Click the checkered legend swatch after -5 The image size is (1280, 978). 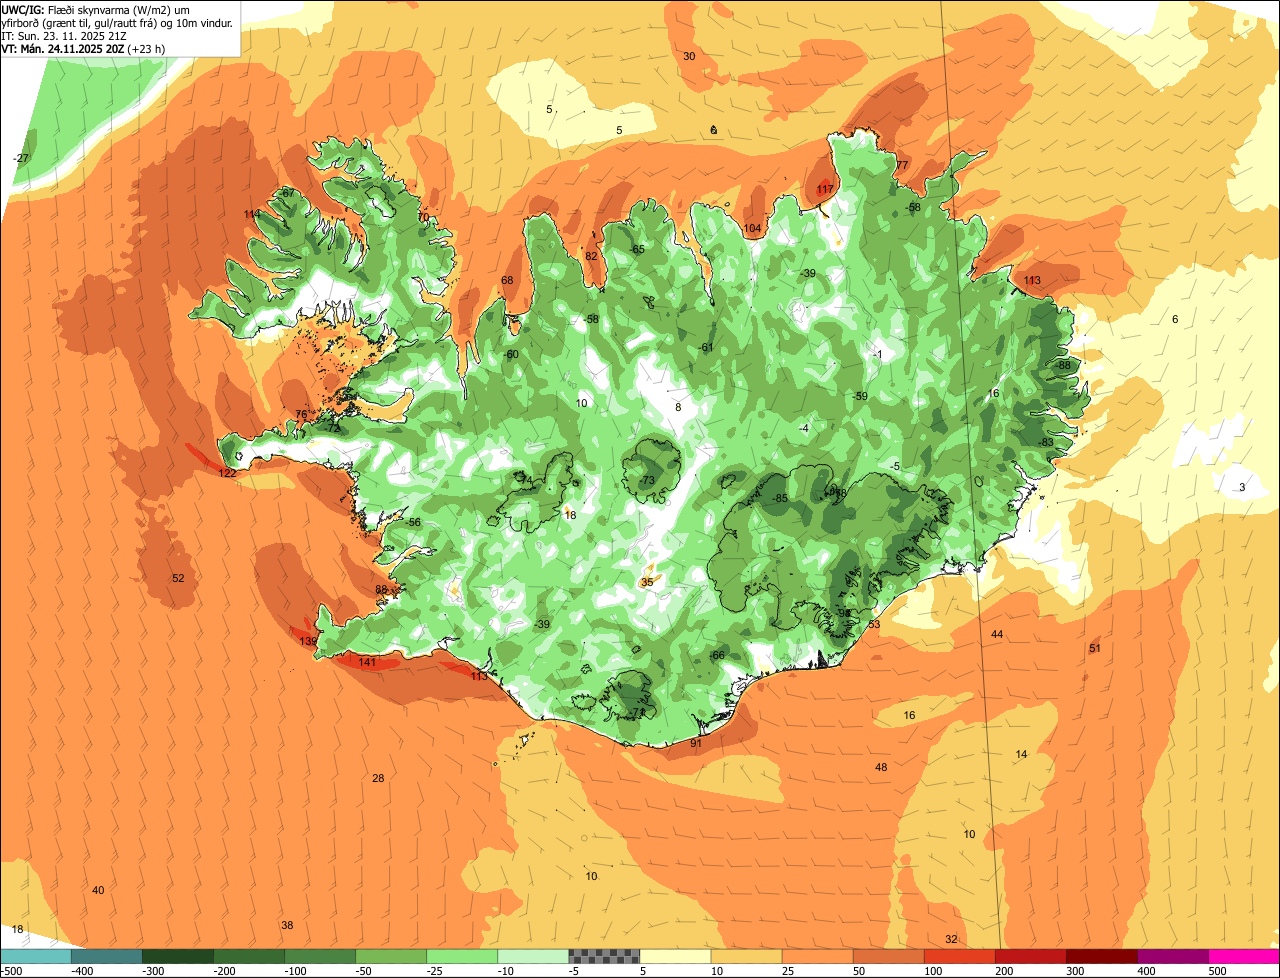[x=604, y=956]
